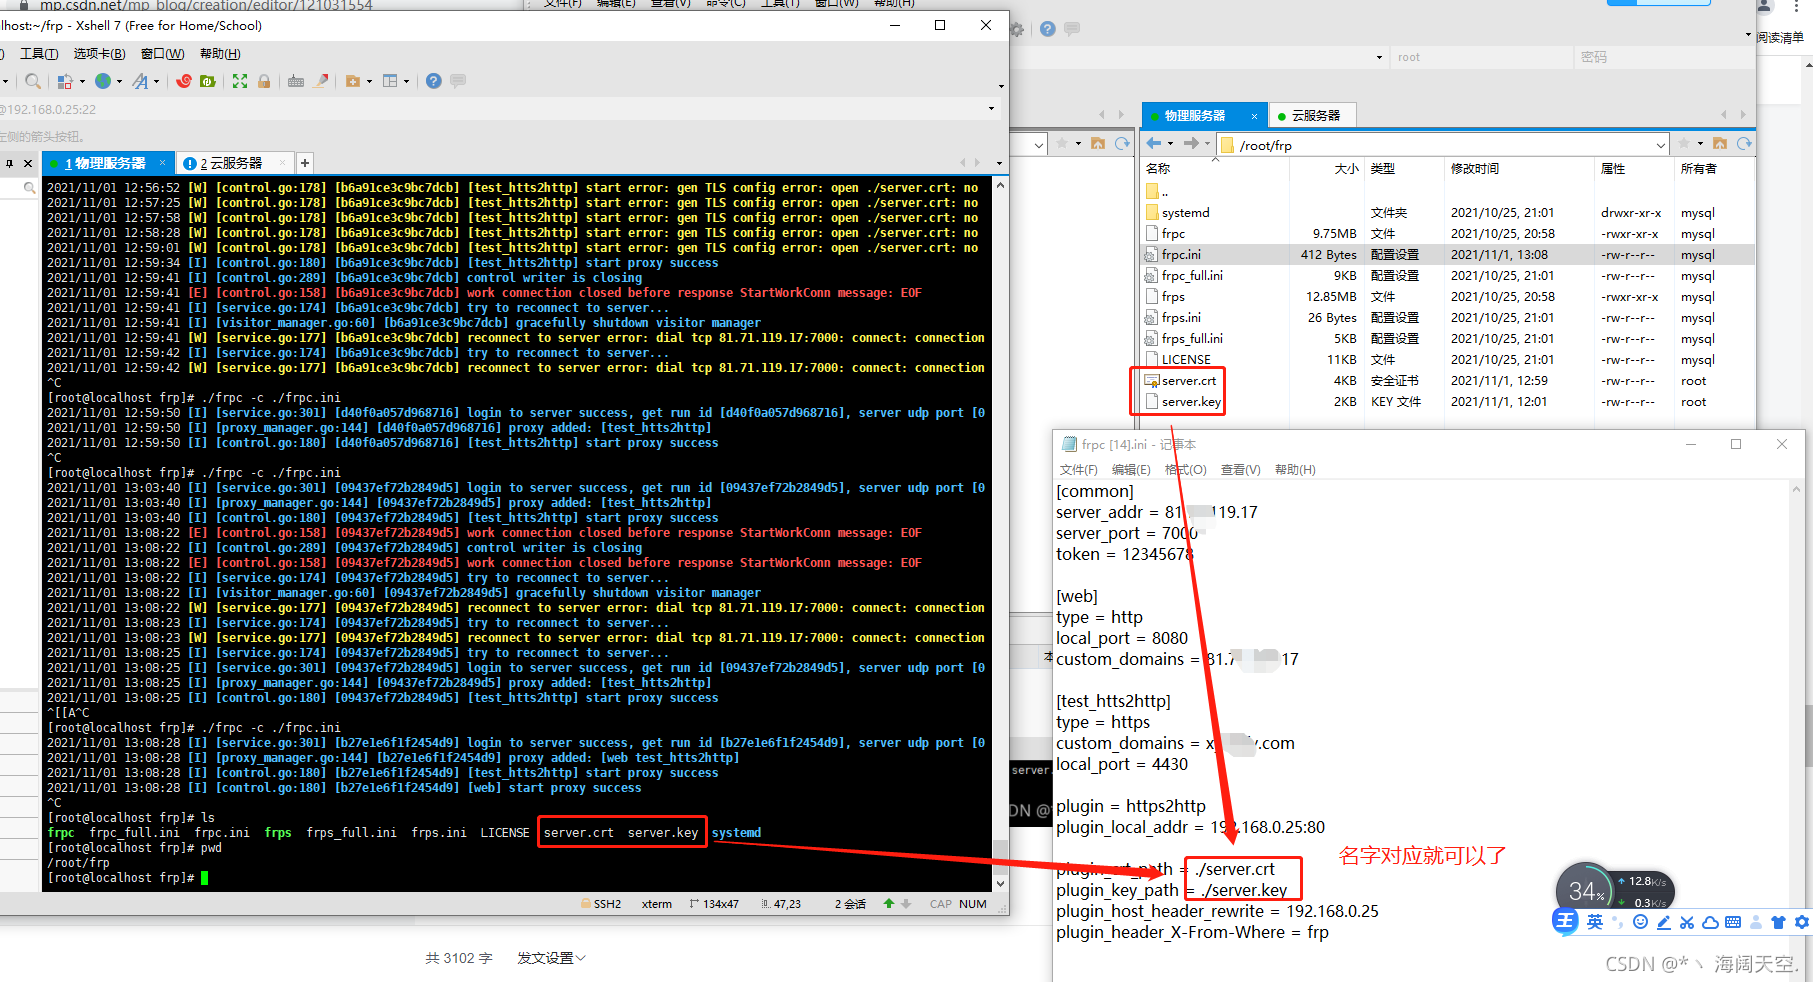The image size is (1813, 982).
Task: Select the server.crt file in Xftp
Action: click(x=1189, y=381)
